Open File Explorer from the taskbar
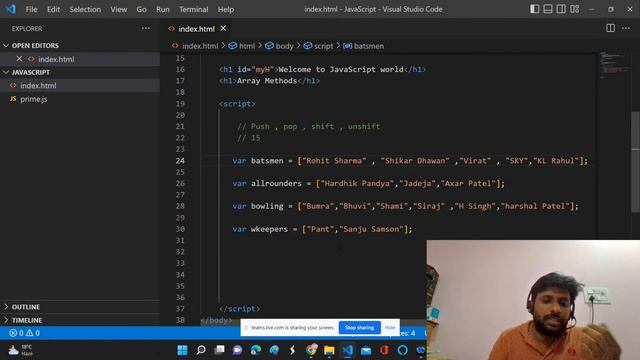This screenshot has width=640, height=360. click(329, 350)
